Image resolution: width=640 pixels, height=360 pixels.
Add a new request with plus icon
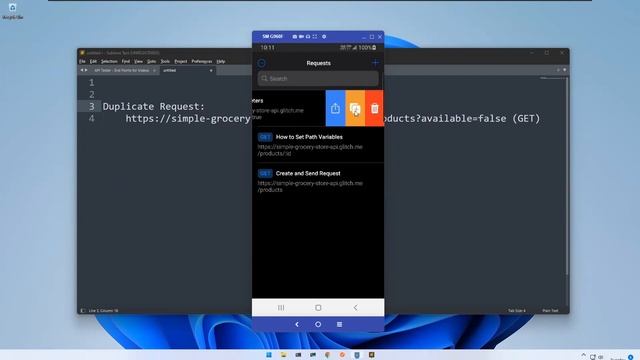375,63
